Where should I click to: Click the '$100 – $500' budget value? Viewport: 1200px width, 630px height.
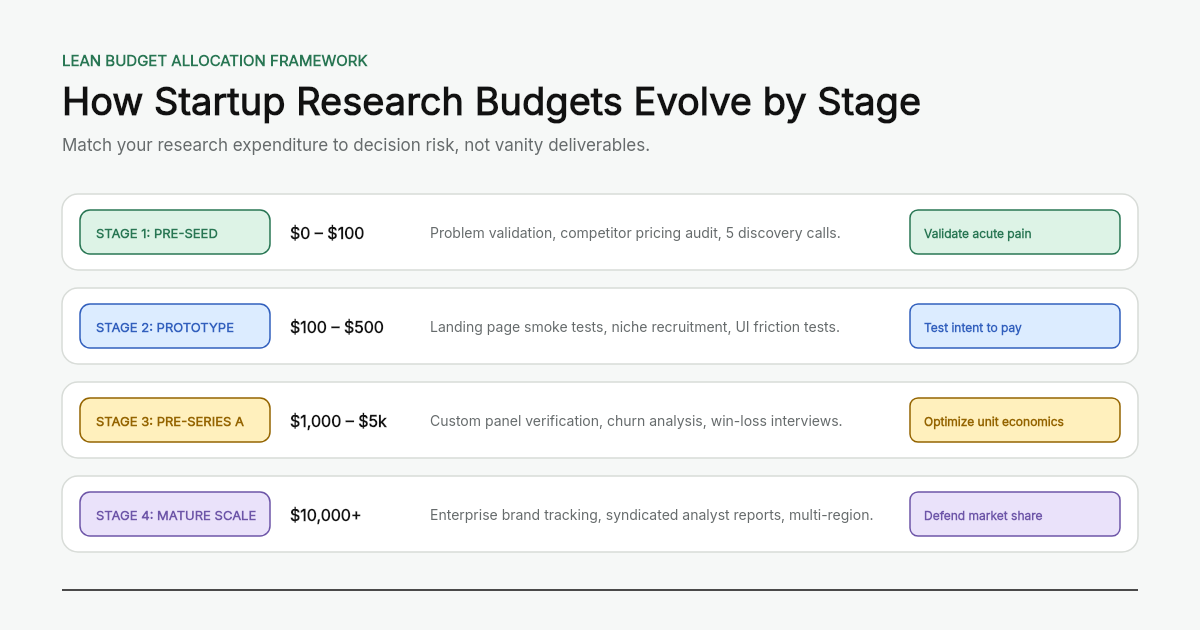point(337,327)
